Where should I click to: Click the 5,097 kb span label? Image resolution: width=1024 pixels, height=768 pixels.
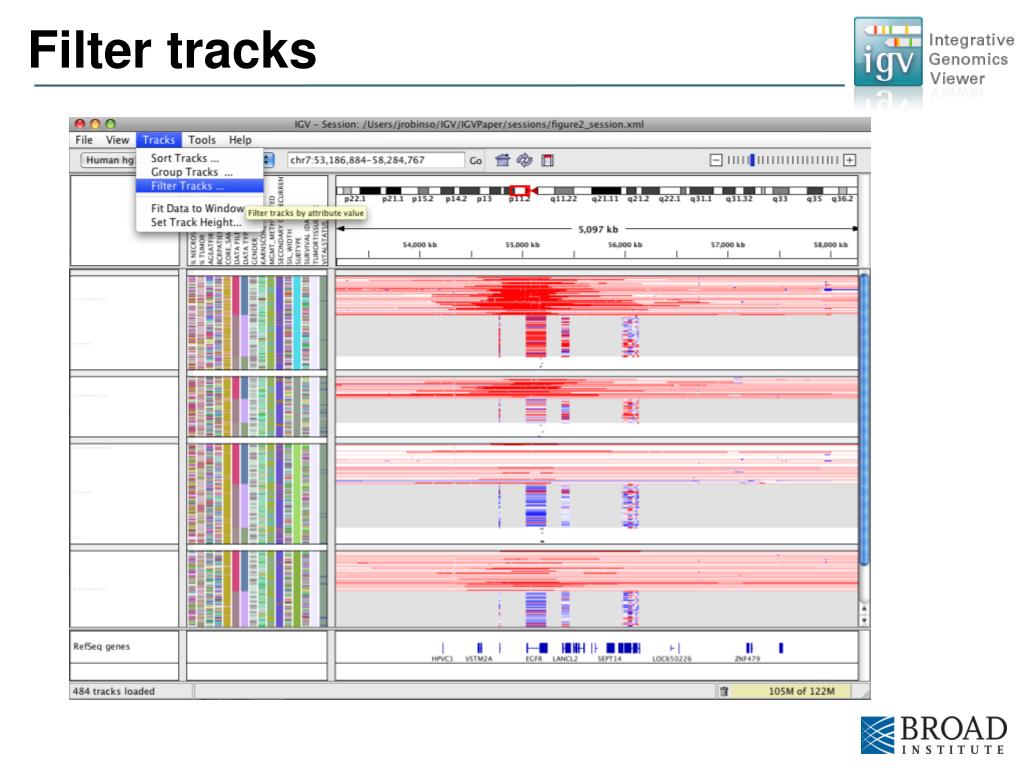pos(598,229)
